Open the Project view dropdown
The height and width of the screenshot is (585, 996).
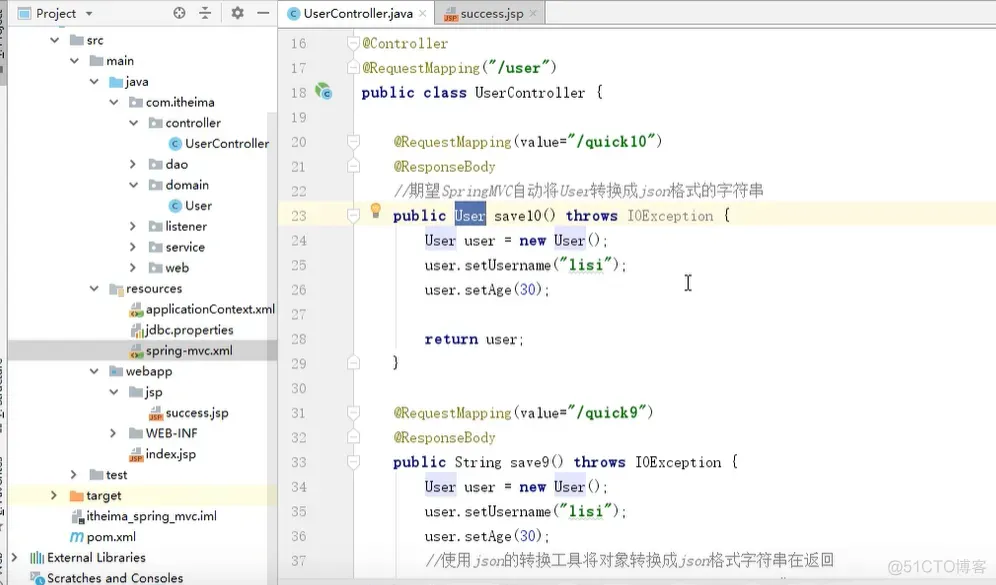[x=89, y=13]
